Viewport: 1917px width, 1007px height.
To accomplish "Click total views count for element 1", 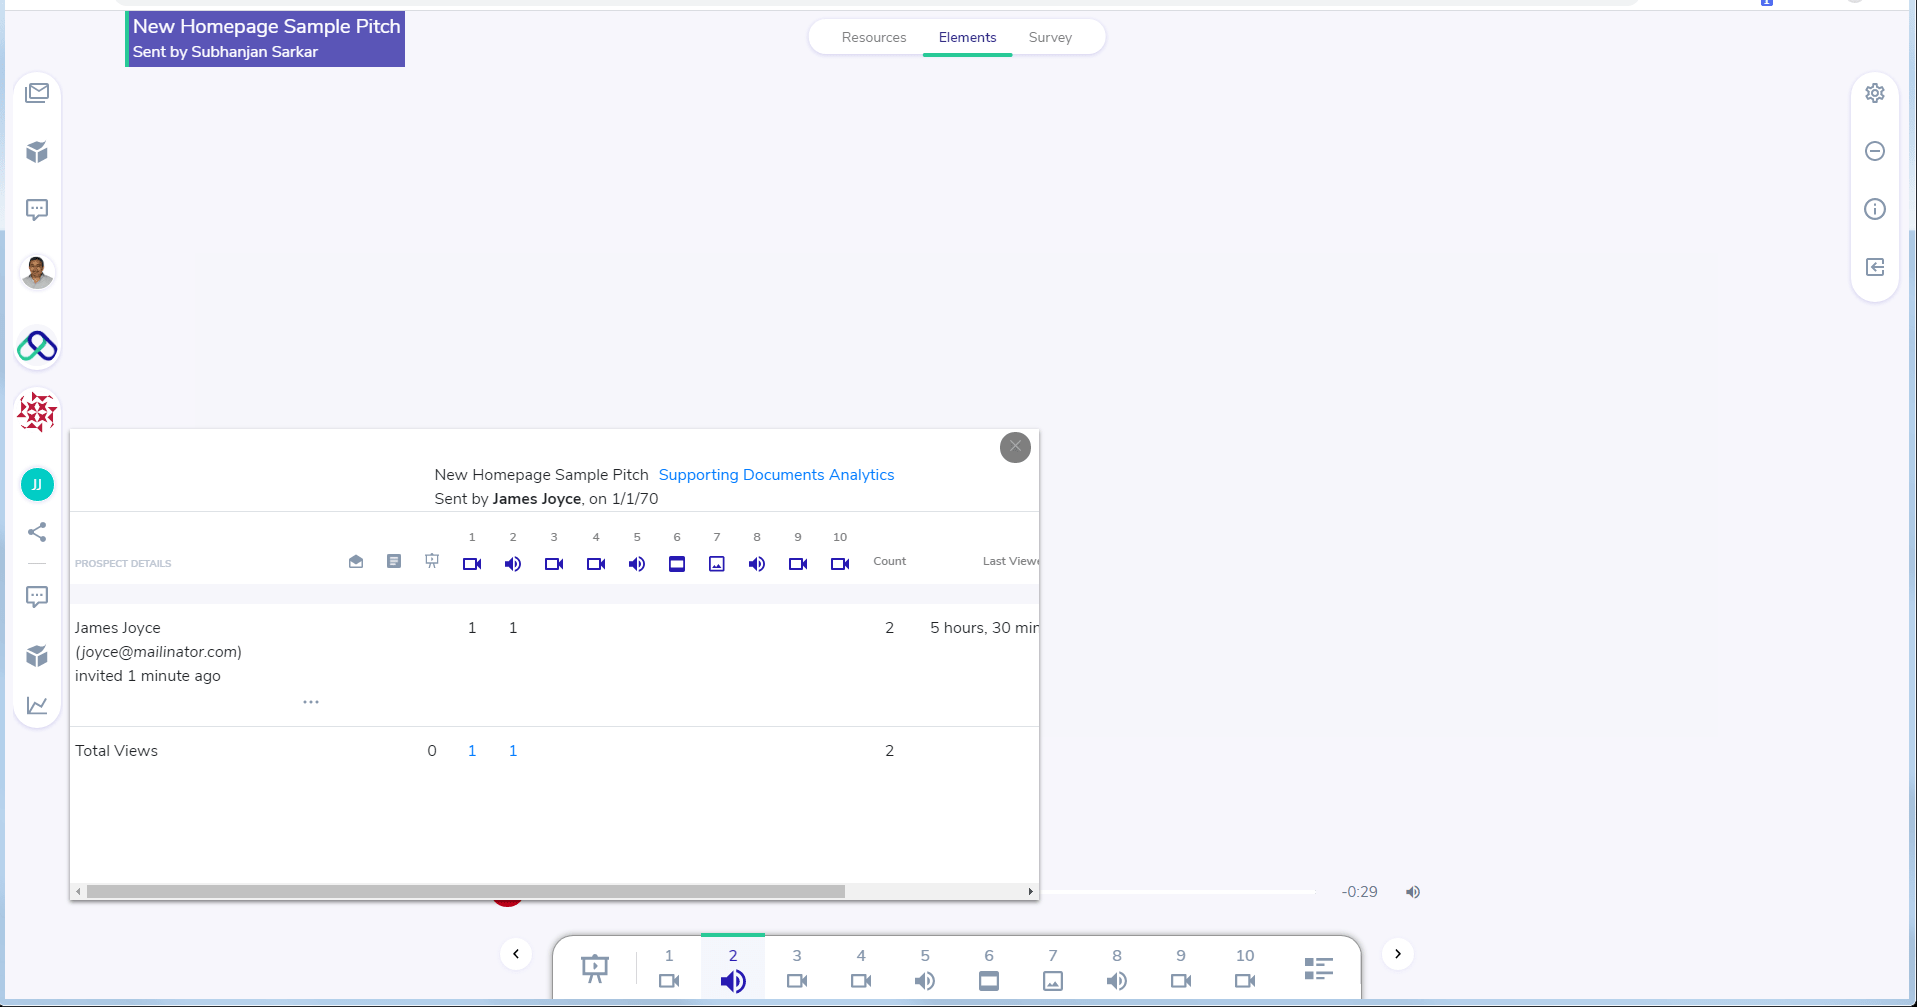I will point(472,751).
